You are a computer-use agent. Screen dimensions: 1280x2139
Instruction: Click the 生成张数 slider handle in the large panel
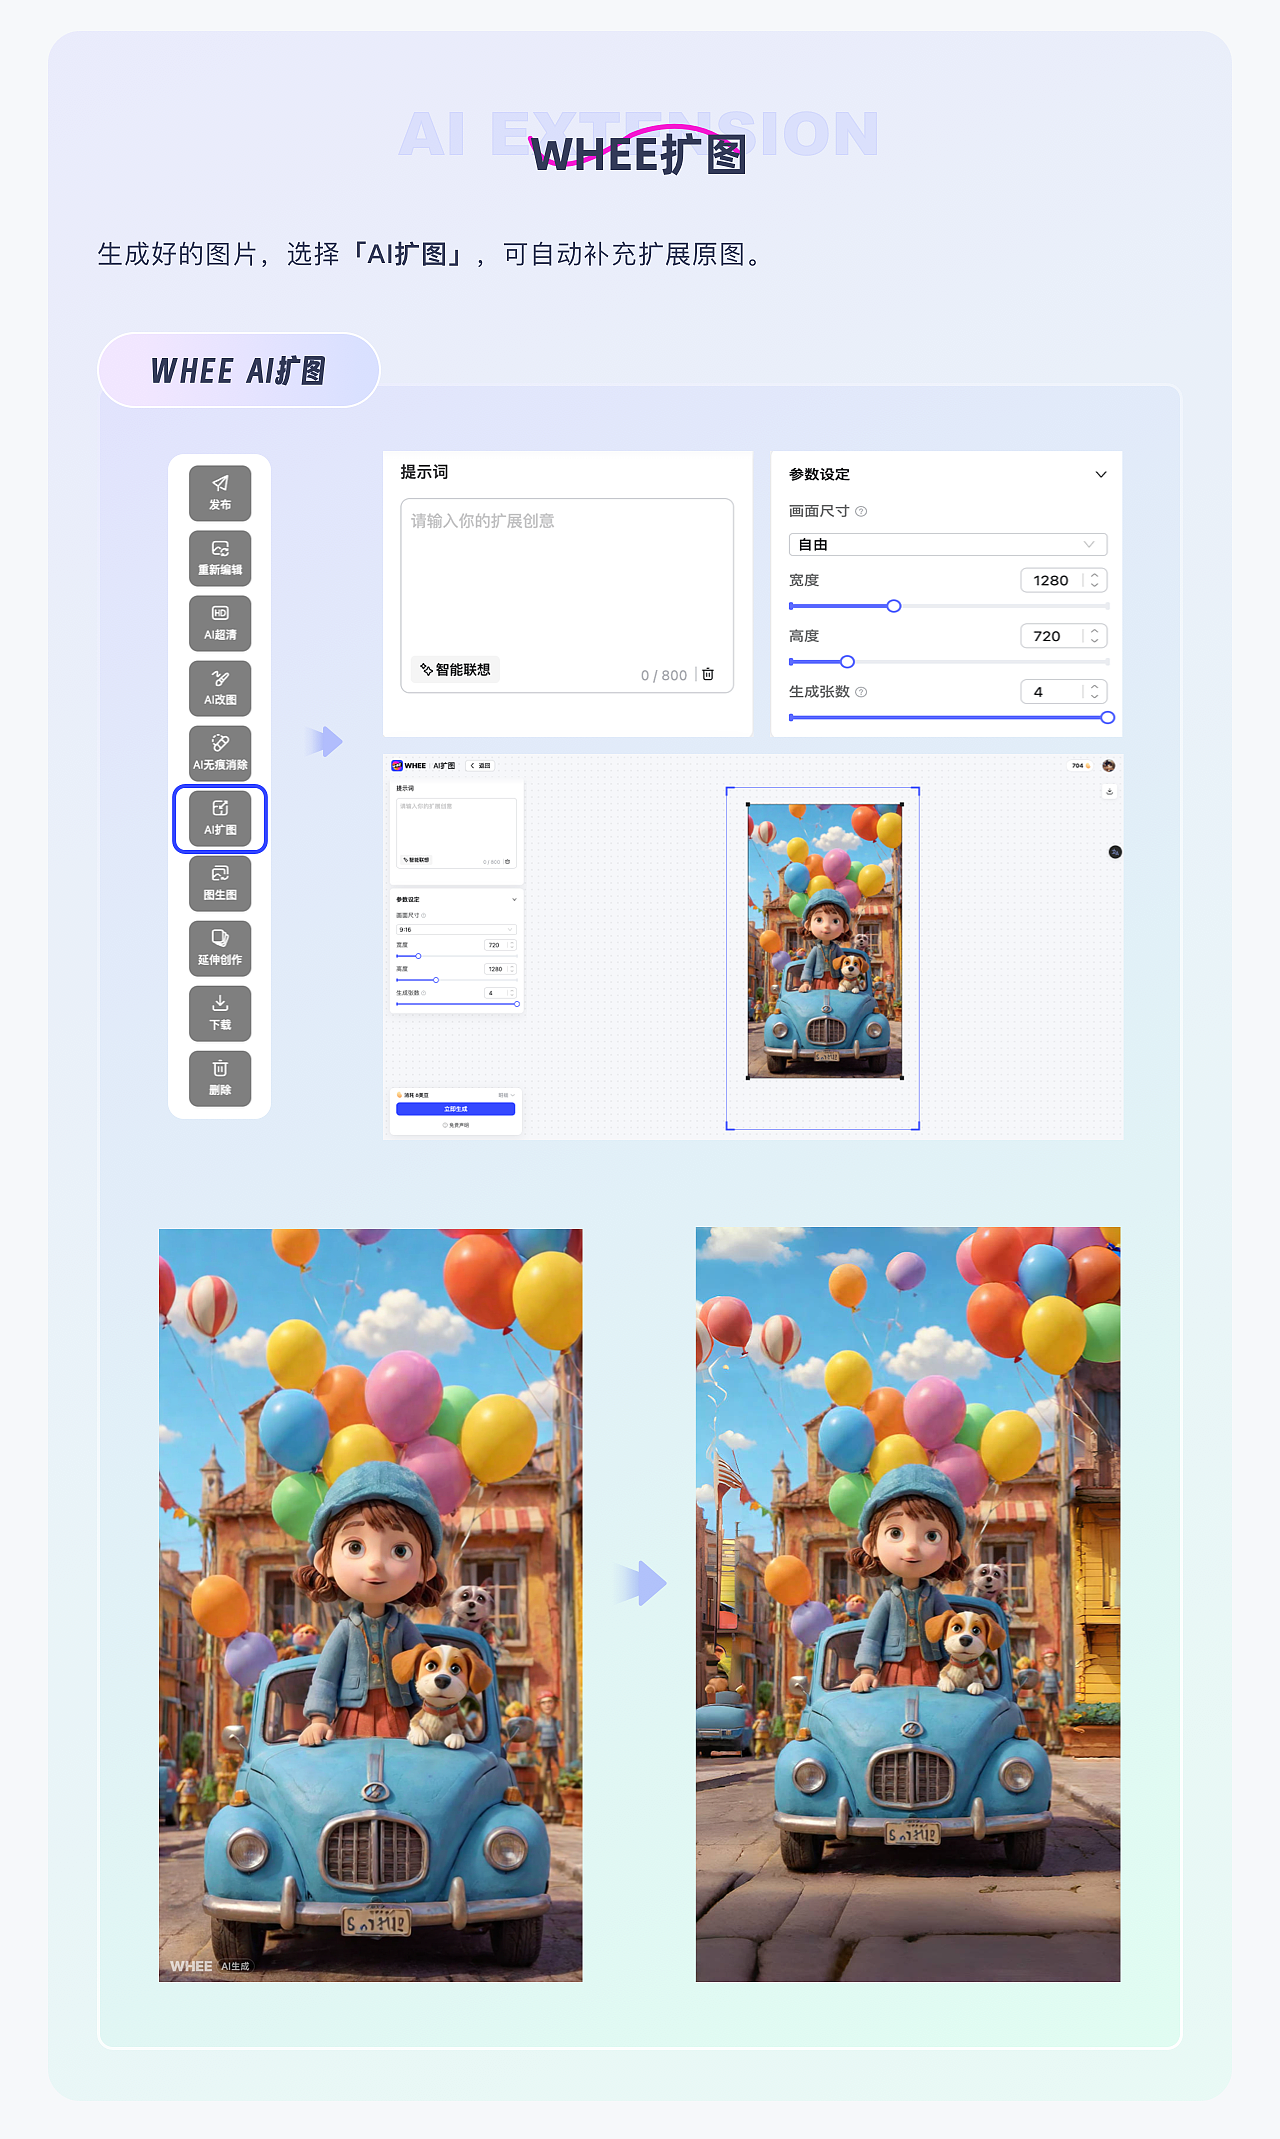point(1107,718)
